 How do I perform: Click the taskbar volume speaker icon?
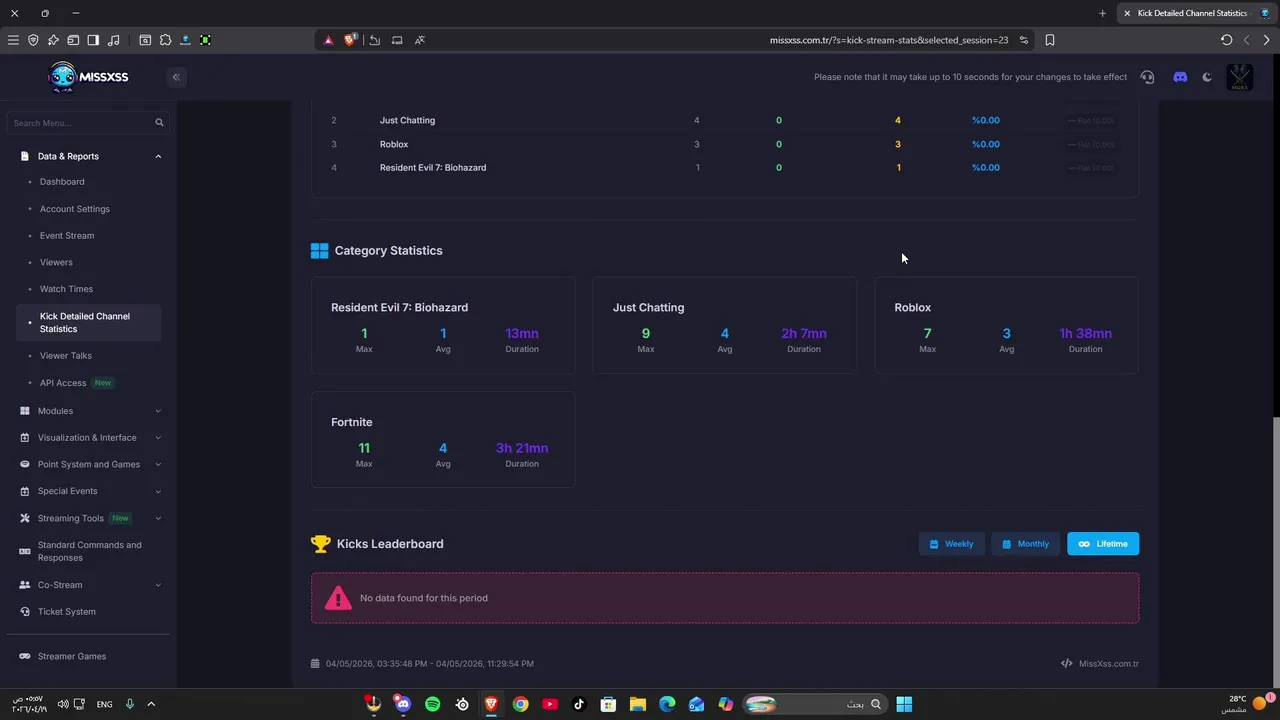click(x=63, y=704)
